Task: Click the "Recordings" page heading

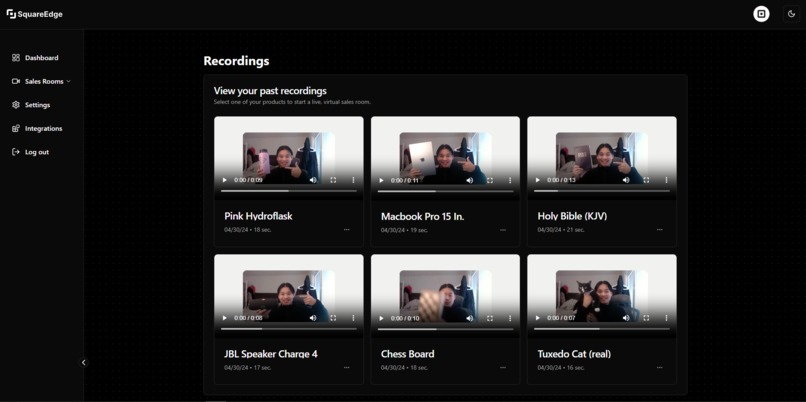Action: 236,61
